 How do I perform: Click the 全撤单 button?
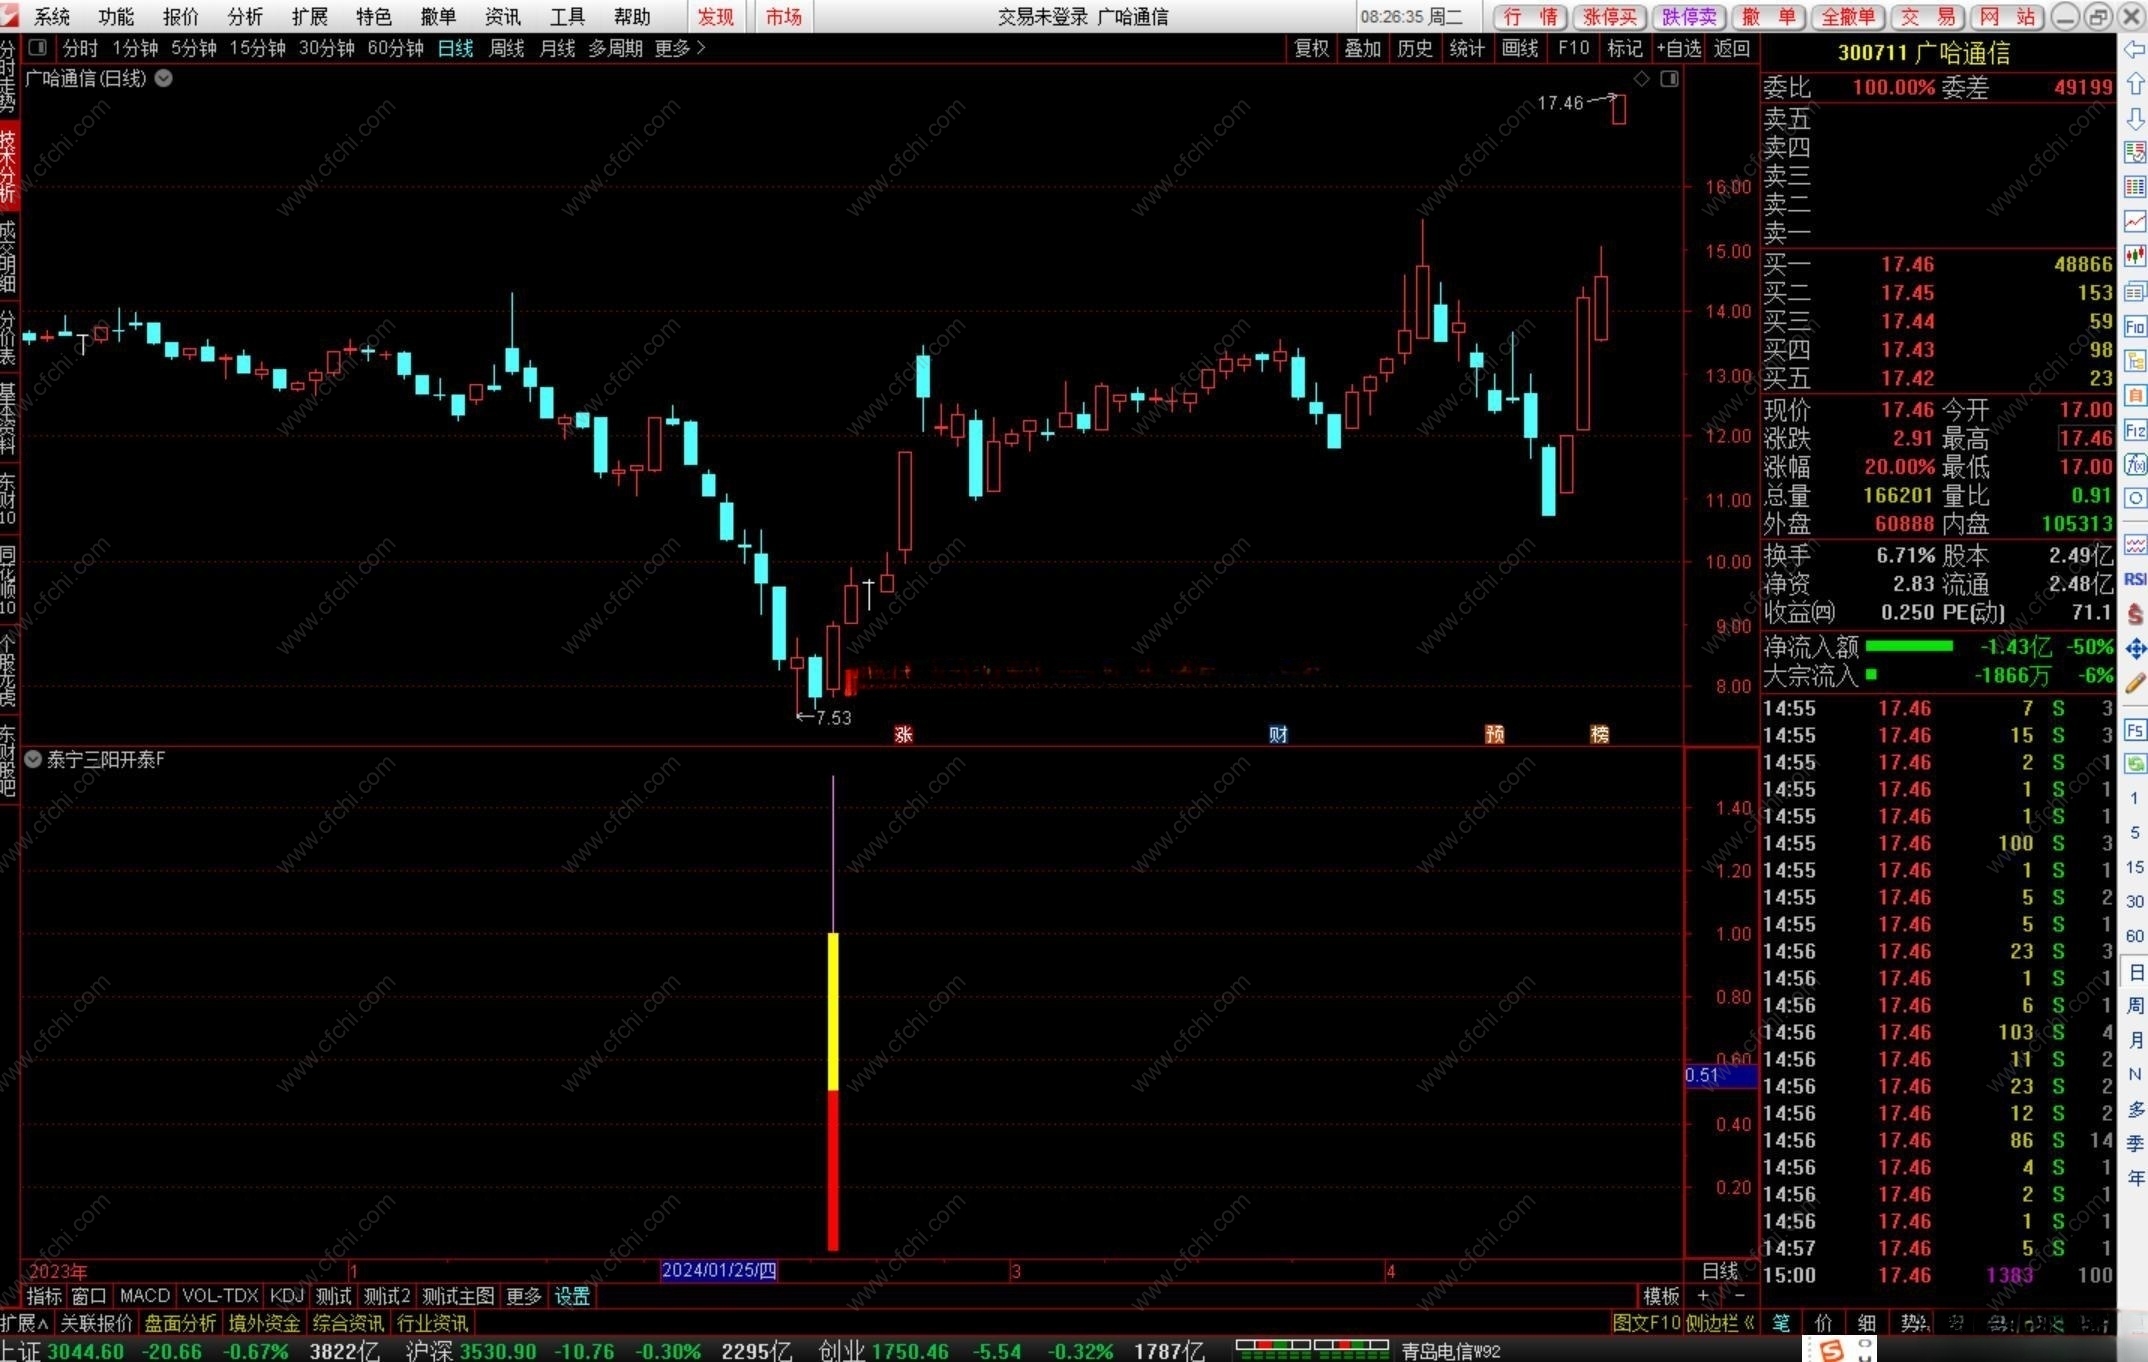pos(1848,16)
